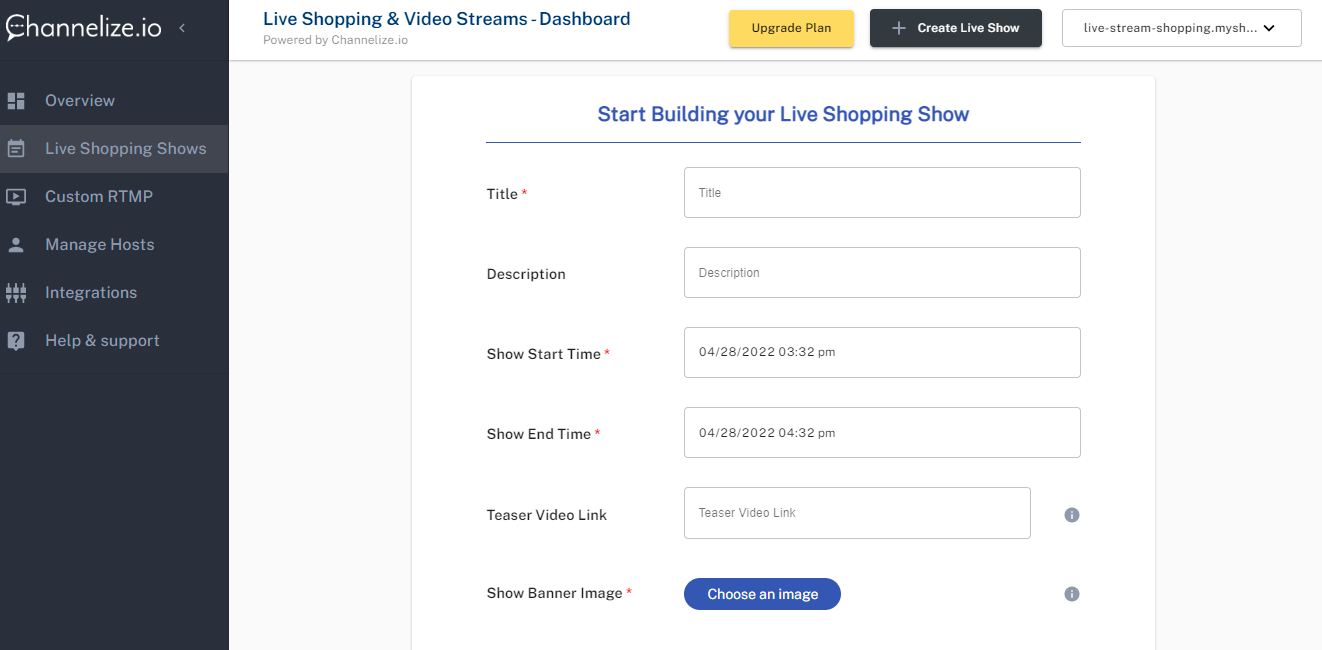Click the plus icon in Create Live Show
1322x650 pixels.
(899, 28)
